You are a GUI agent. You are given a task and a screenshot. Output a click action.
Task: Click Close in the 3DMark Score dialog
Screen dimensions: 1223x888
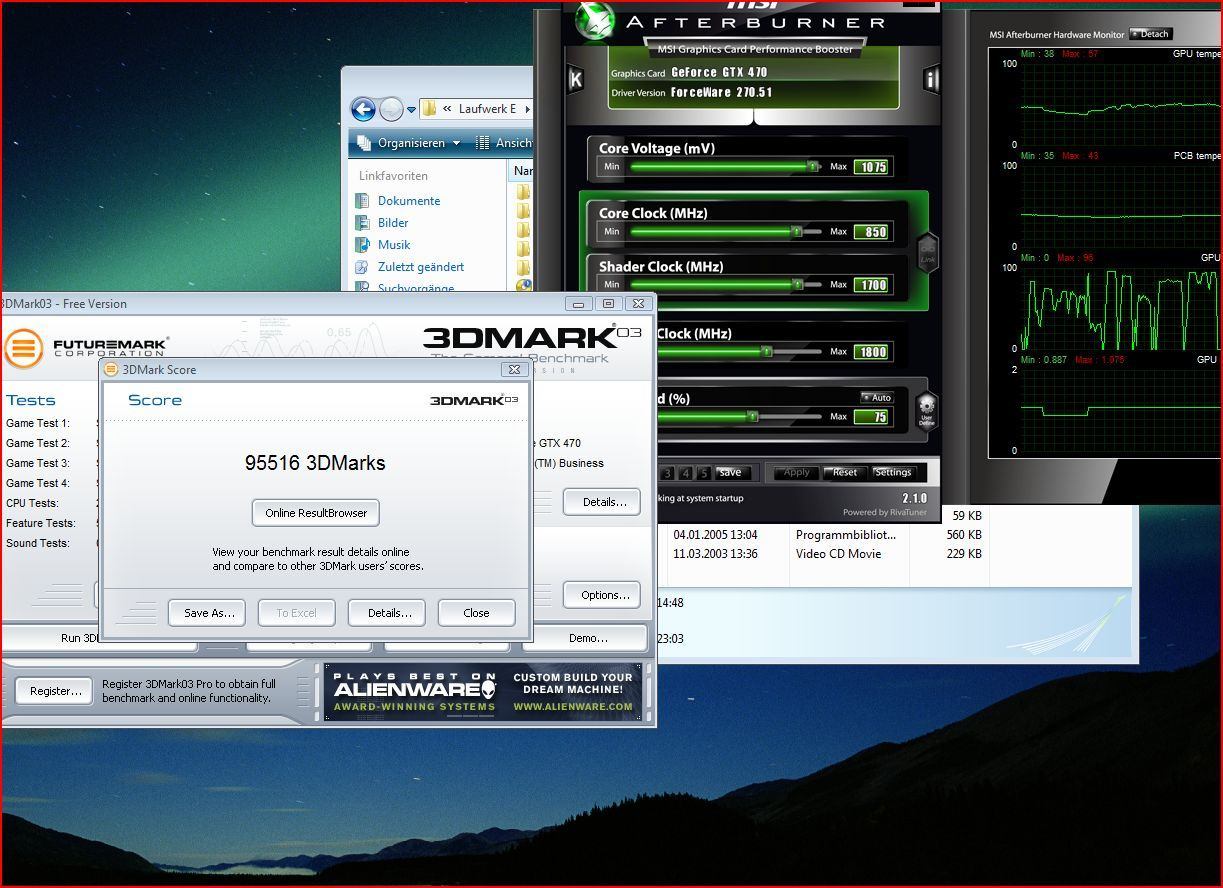click(x=476, y=613)
